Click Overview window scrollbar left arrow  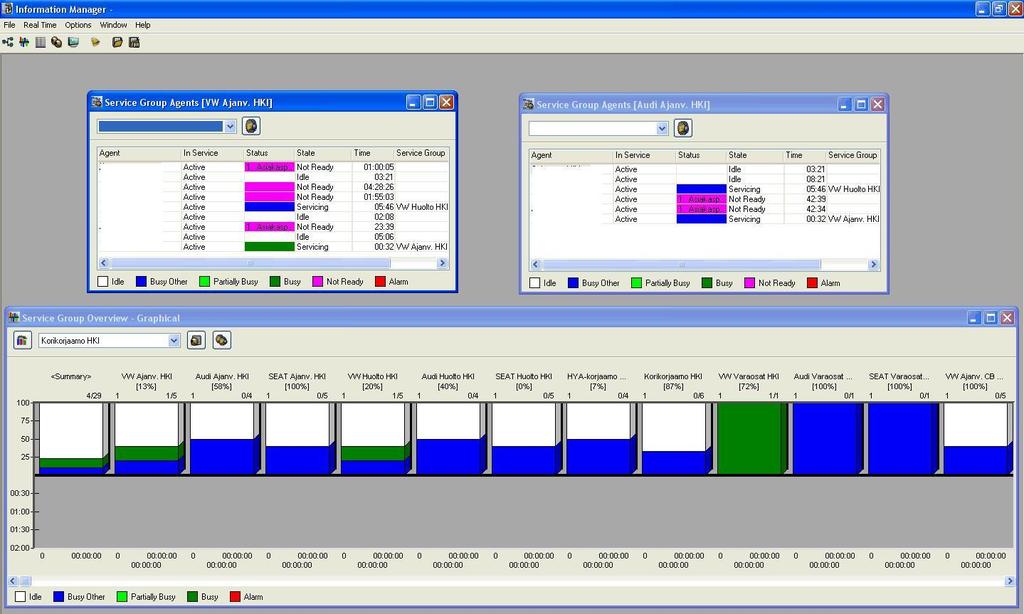[13, 581]
